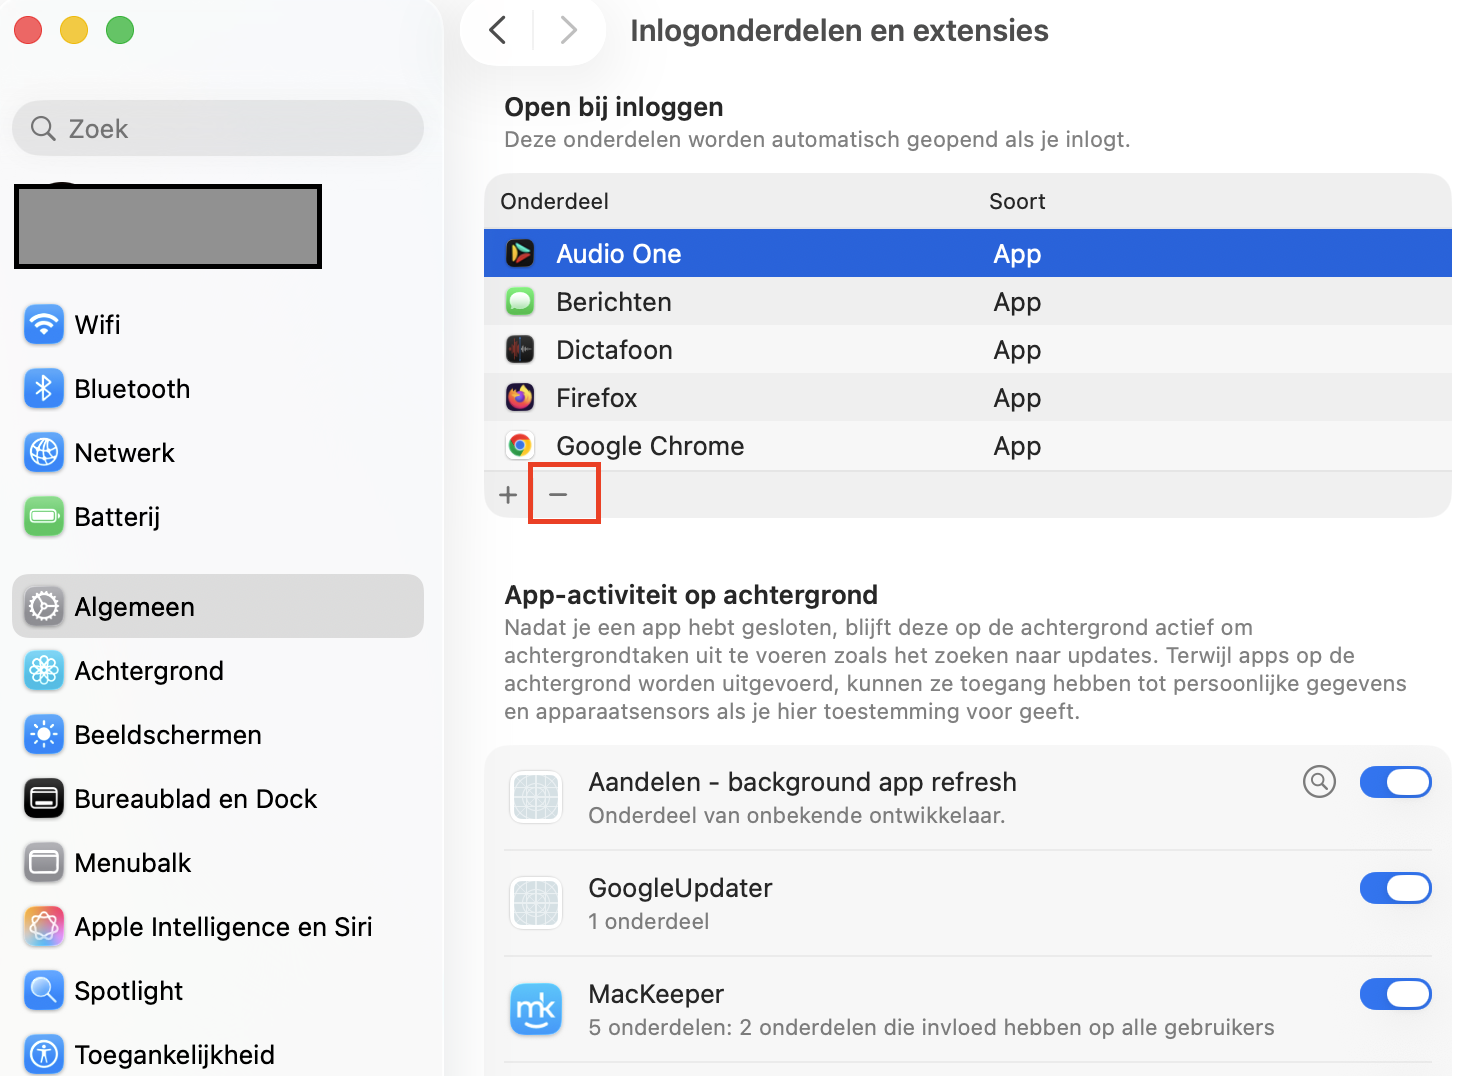This screenshot has height=1076, width=1464.
Task: Show info about Aandelen background refresh
Action: [x=1319, y=782]
